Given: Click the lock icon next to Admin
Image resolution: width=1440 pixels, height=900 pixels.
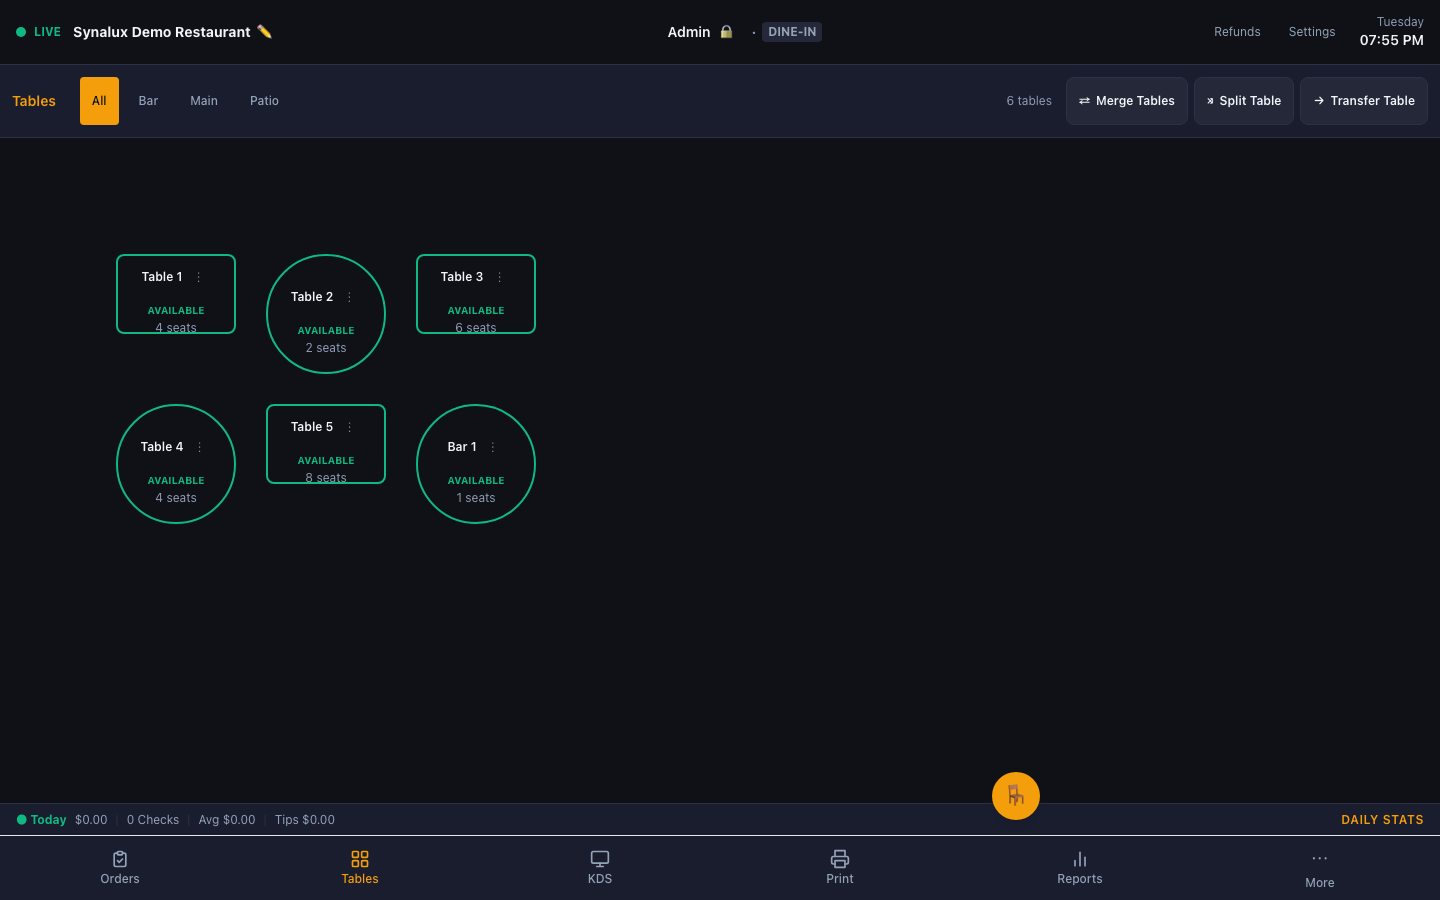Looking at the screenshot, I should (727, 32).
